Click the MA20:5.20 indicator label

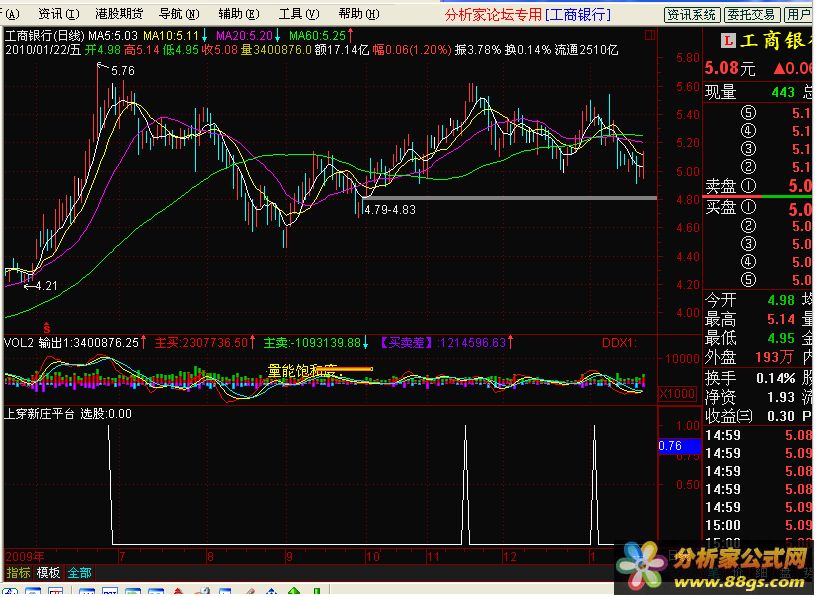pos(244,36)
